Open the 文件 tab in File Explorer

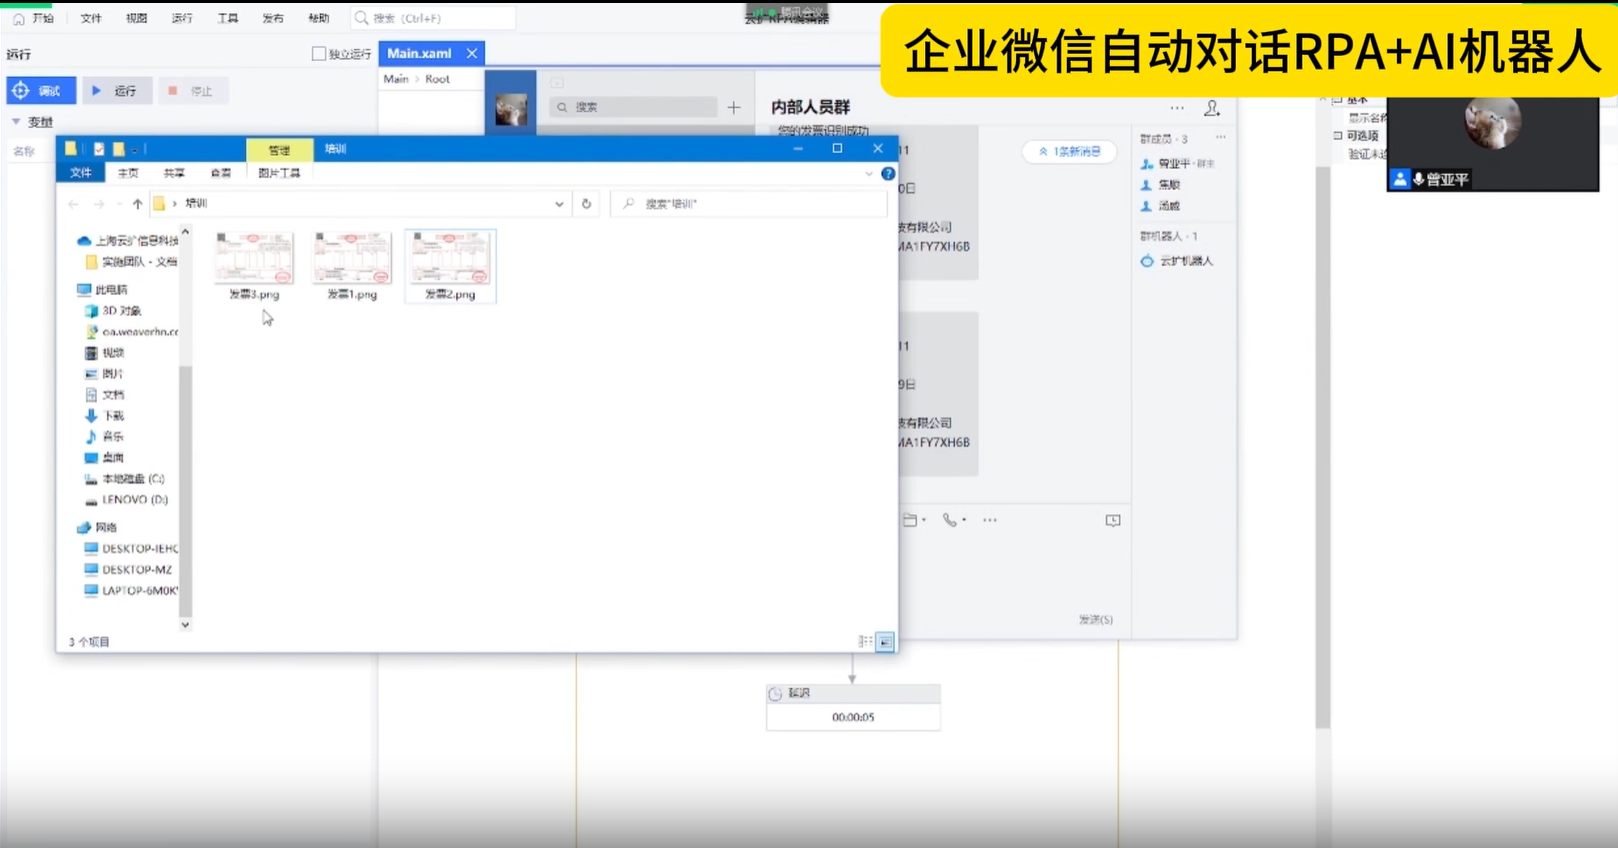coord(81,173)
